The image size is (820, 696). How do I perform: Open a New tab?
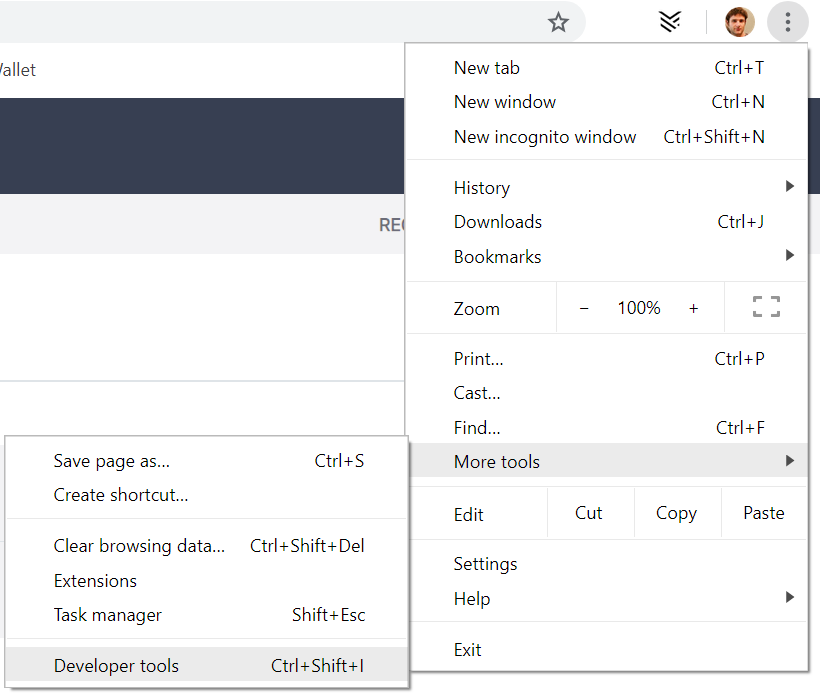[x=608, y=68]
